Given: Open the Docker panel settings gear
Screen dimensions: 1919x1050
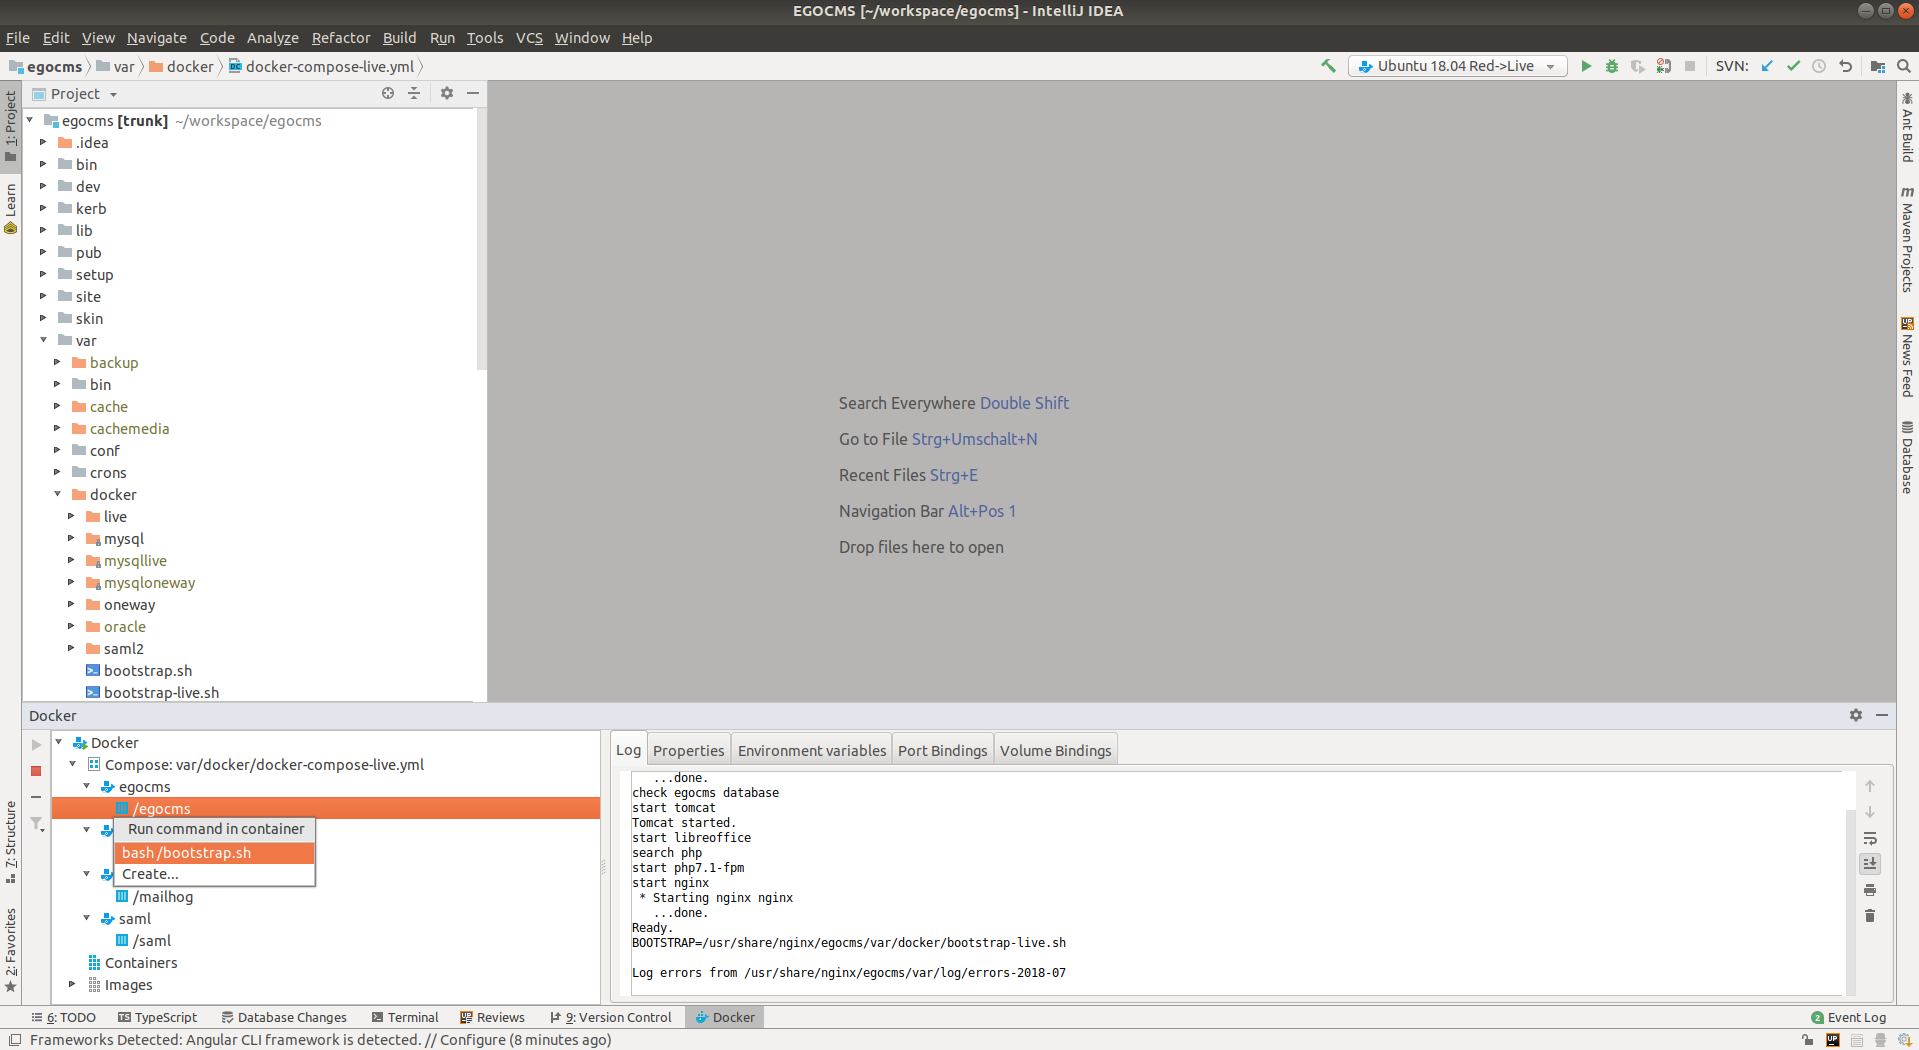Looking at the screenshot, I should 1856,715.
